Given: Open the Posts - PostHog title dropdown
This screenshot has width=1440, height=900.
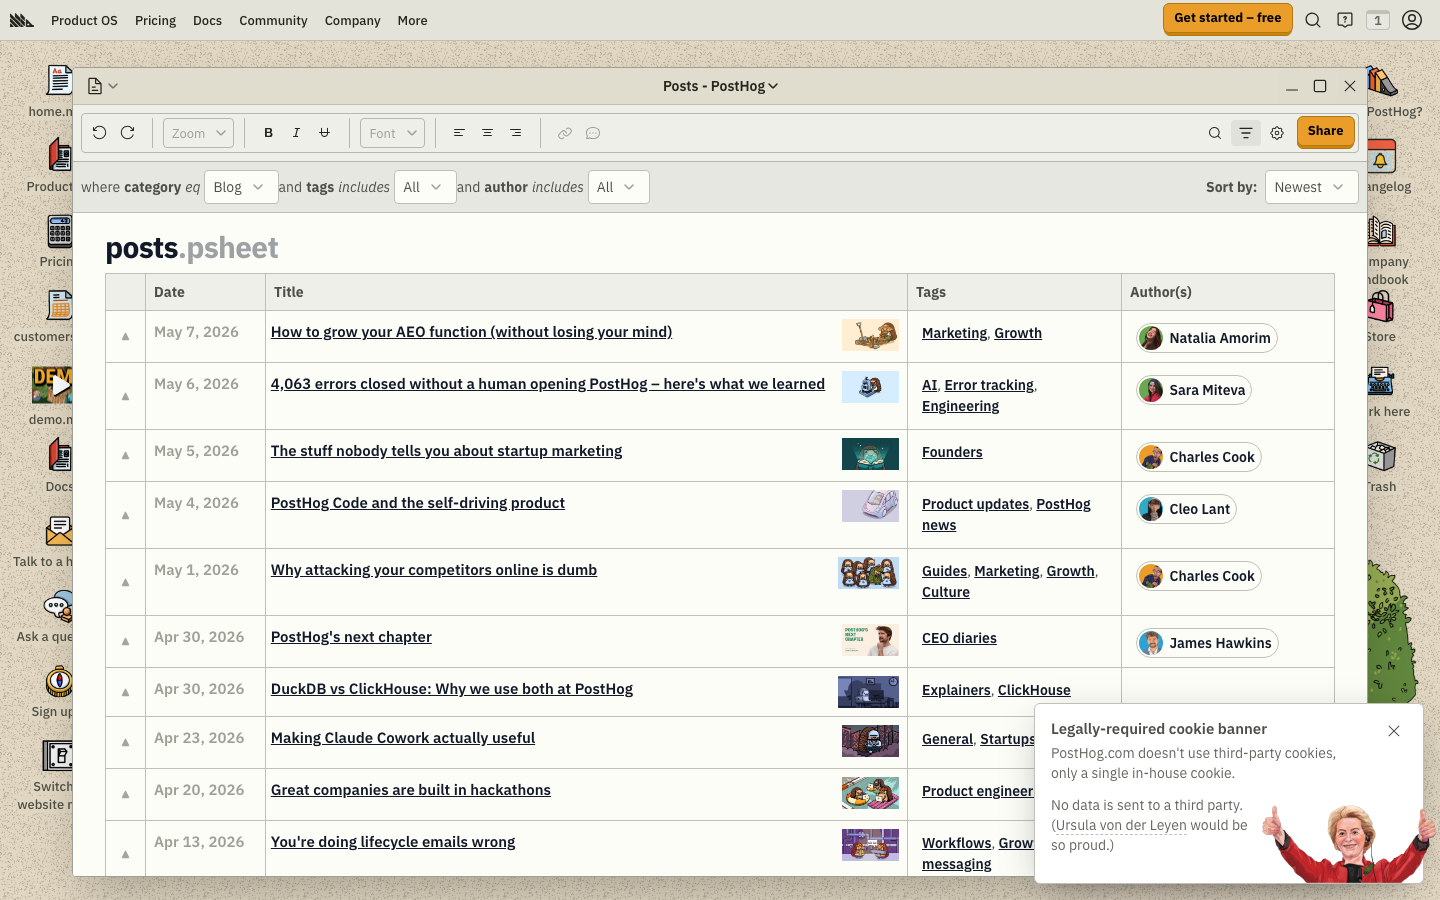Looking at the screenshot, I should click(x=720, y=86).
